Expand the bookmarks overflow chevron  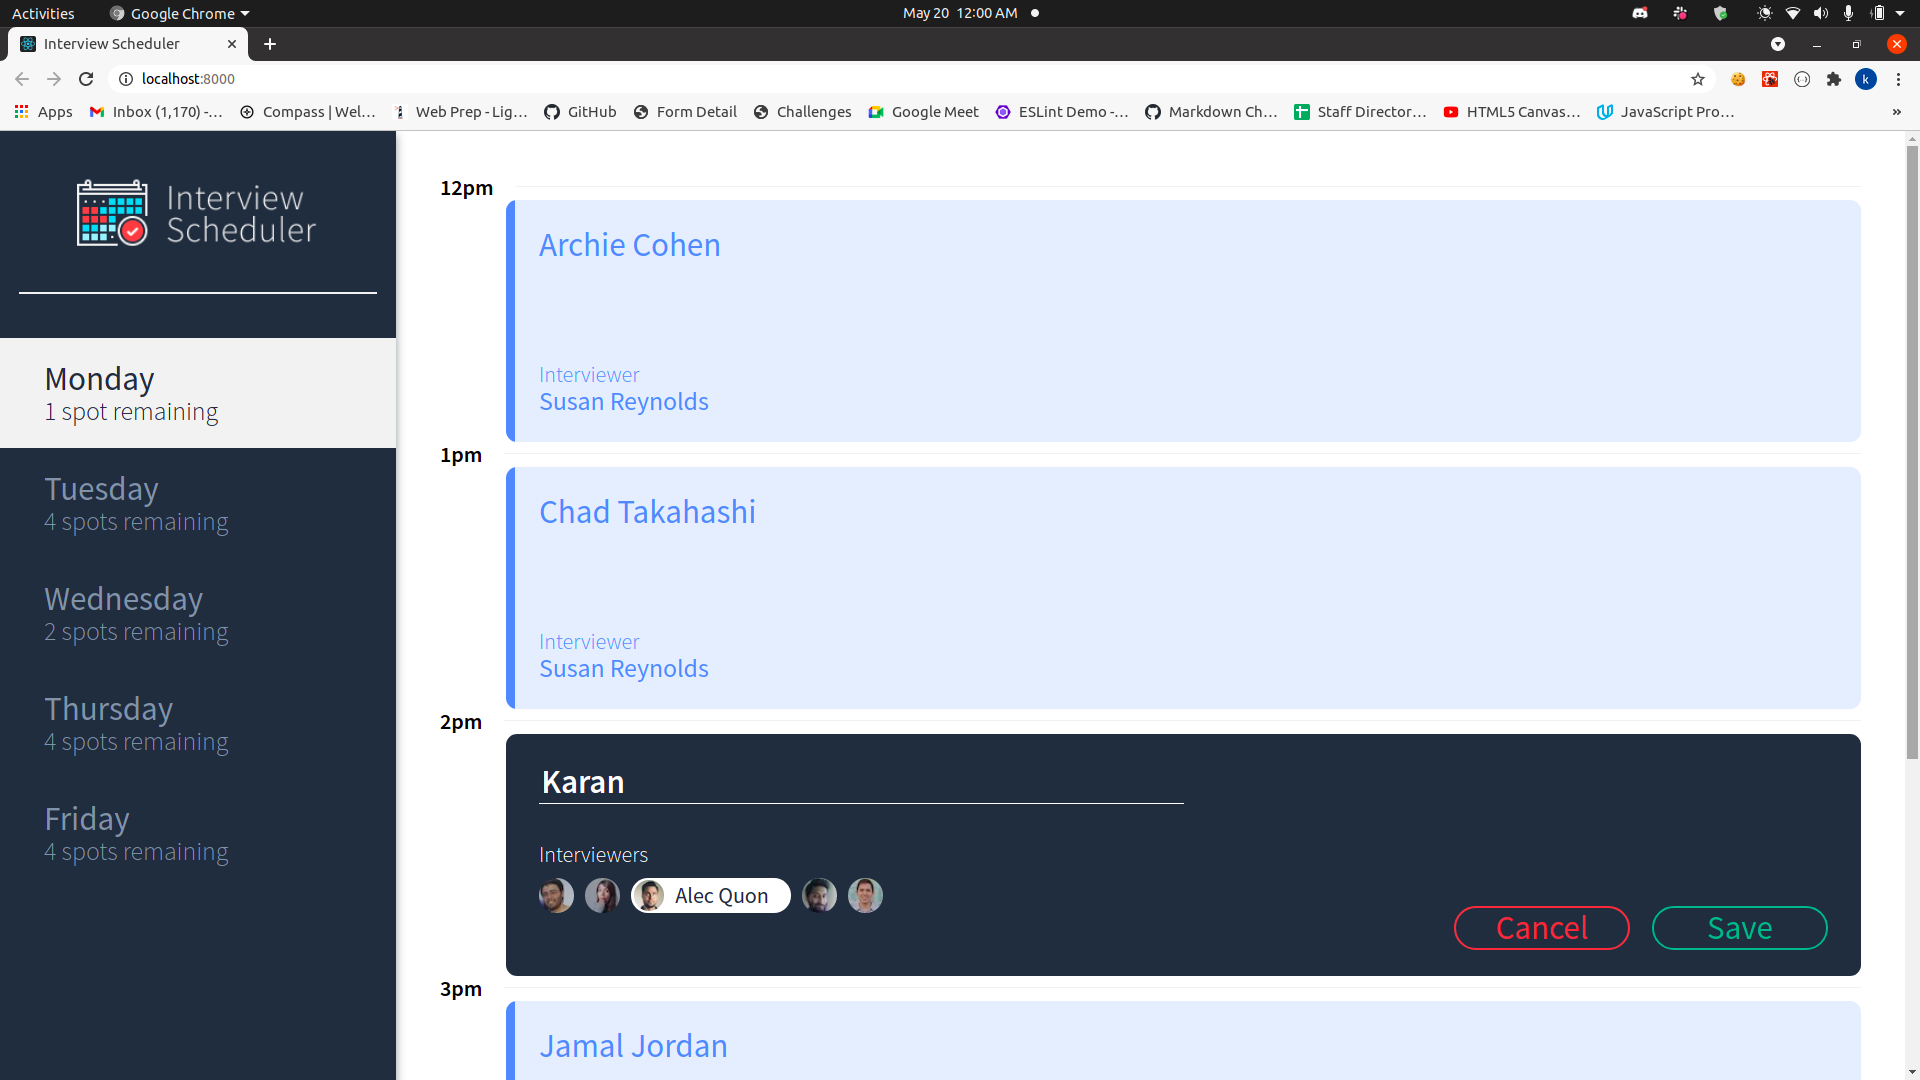(1897, 111)
